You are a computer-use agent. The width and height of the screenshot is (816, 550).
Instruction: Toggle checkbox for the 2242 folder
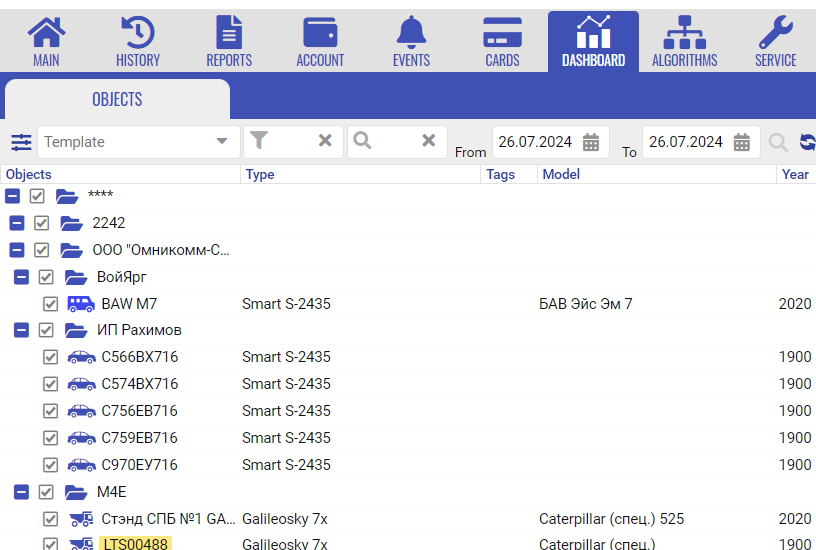[x=42, y=223]
